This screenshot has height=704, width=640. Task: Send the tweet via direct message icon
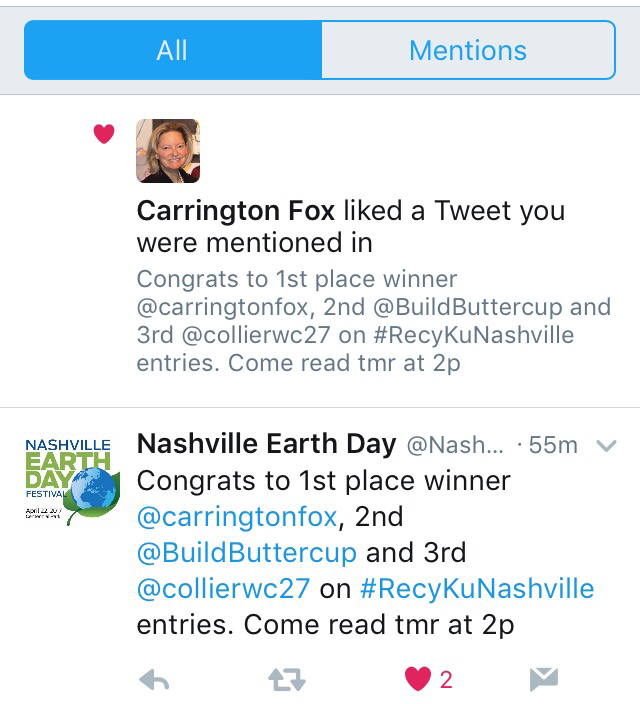(542, 680)
